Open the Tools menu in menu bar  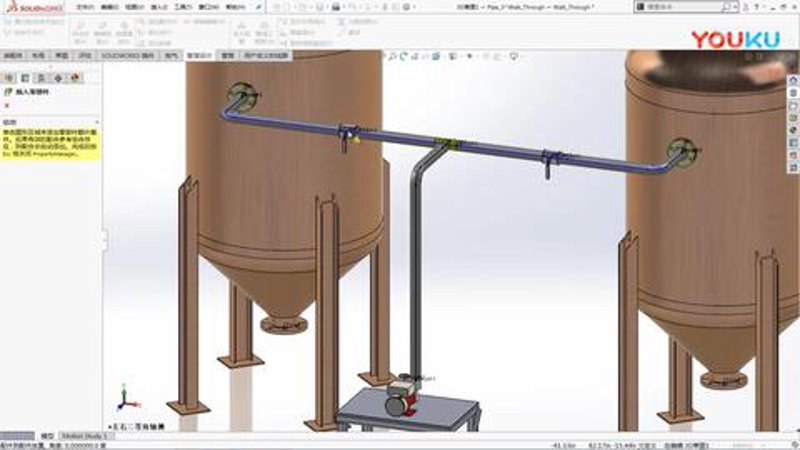pyautogui.click(x=183, y=7)
